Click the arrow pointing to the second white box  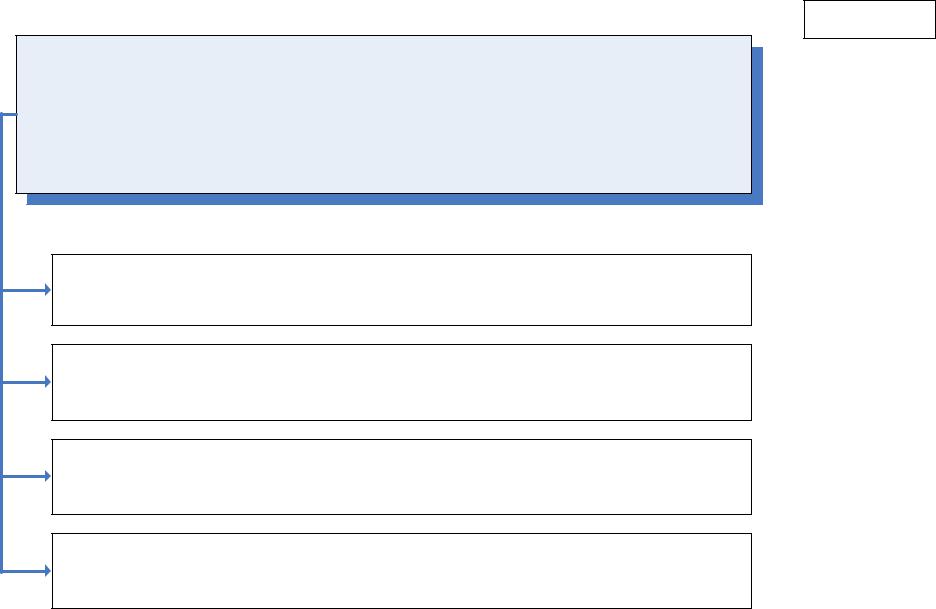click(x=26, y=382)
